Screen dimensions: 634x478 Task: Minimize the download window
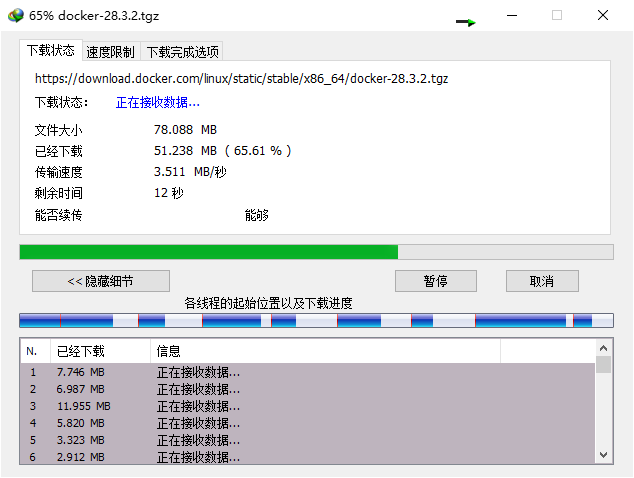(x=512, y=15)
